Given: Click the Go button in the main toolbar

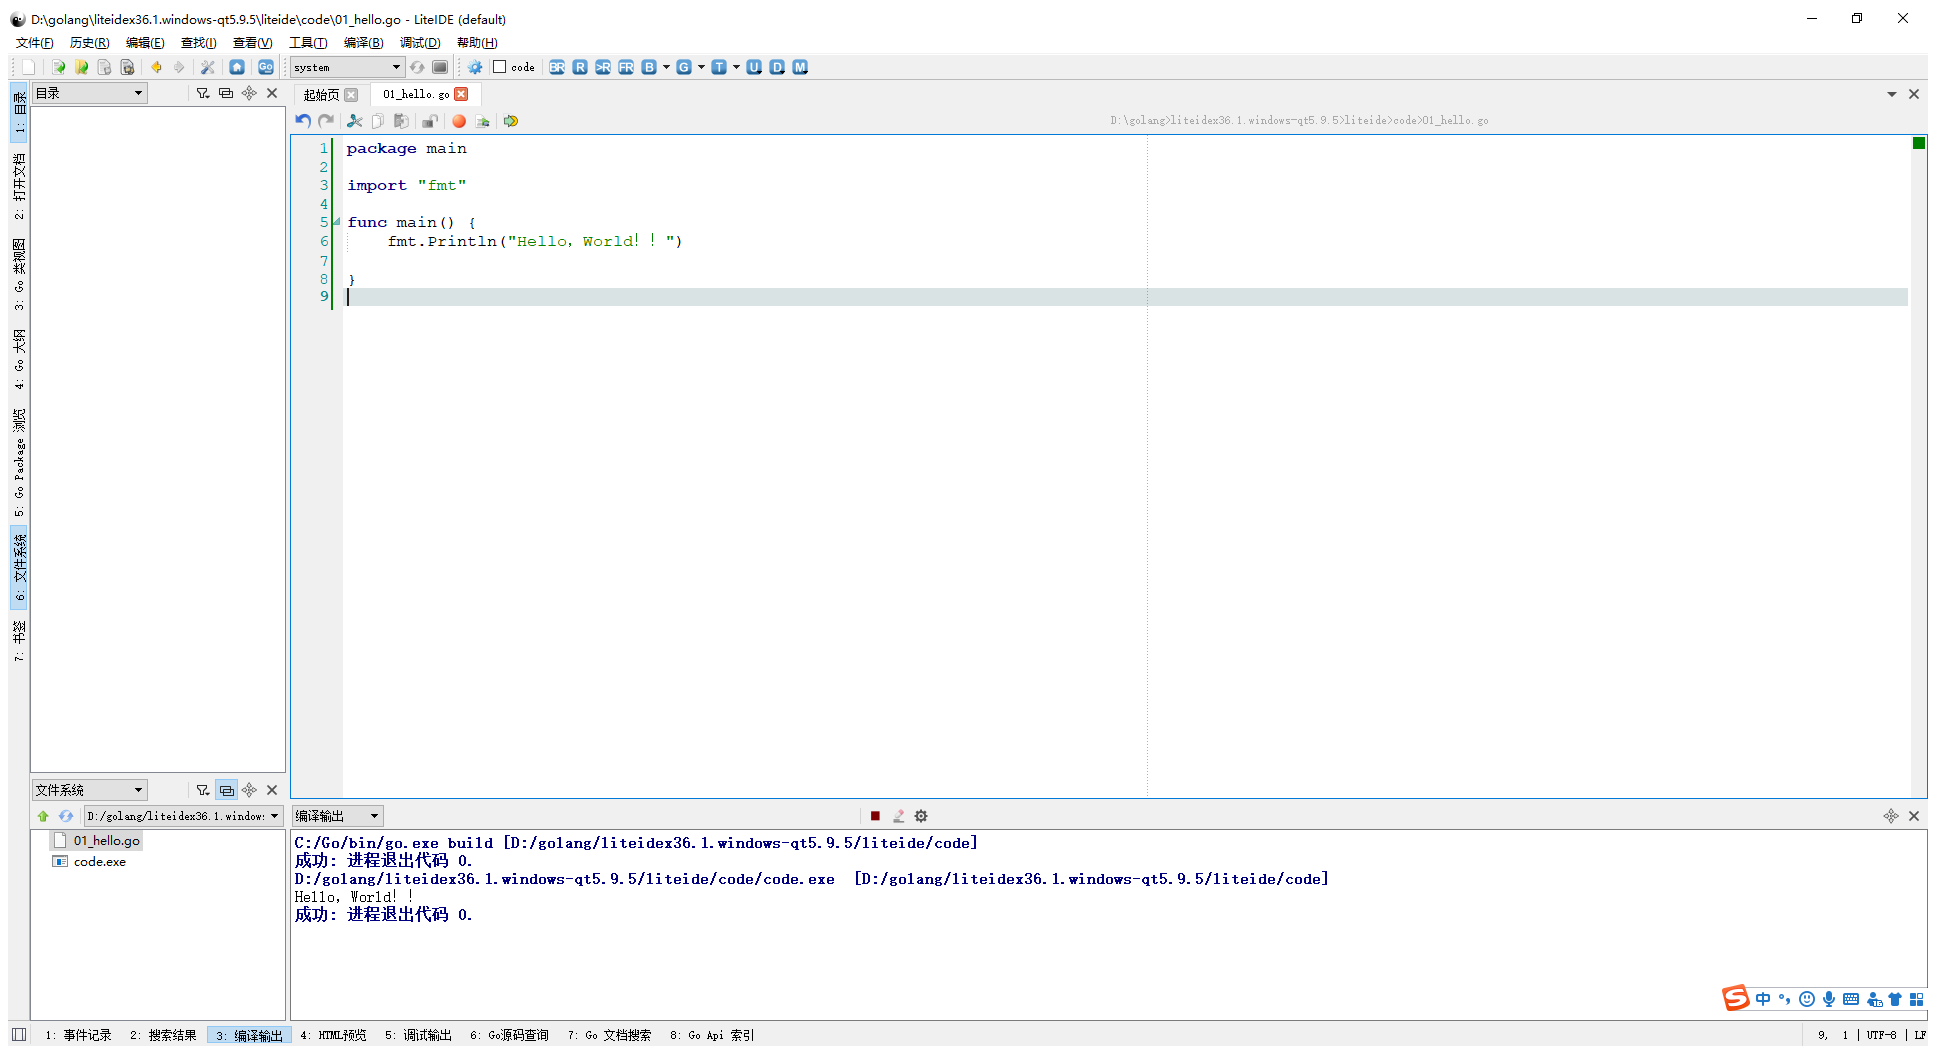Looking at the screenshot, I should (266, 67).
